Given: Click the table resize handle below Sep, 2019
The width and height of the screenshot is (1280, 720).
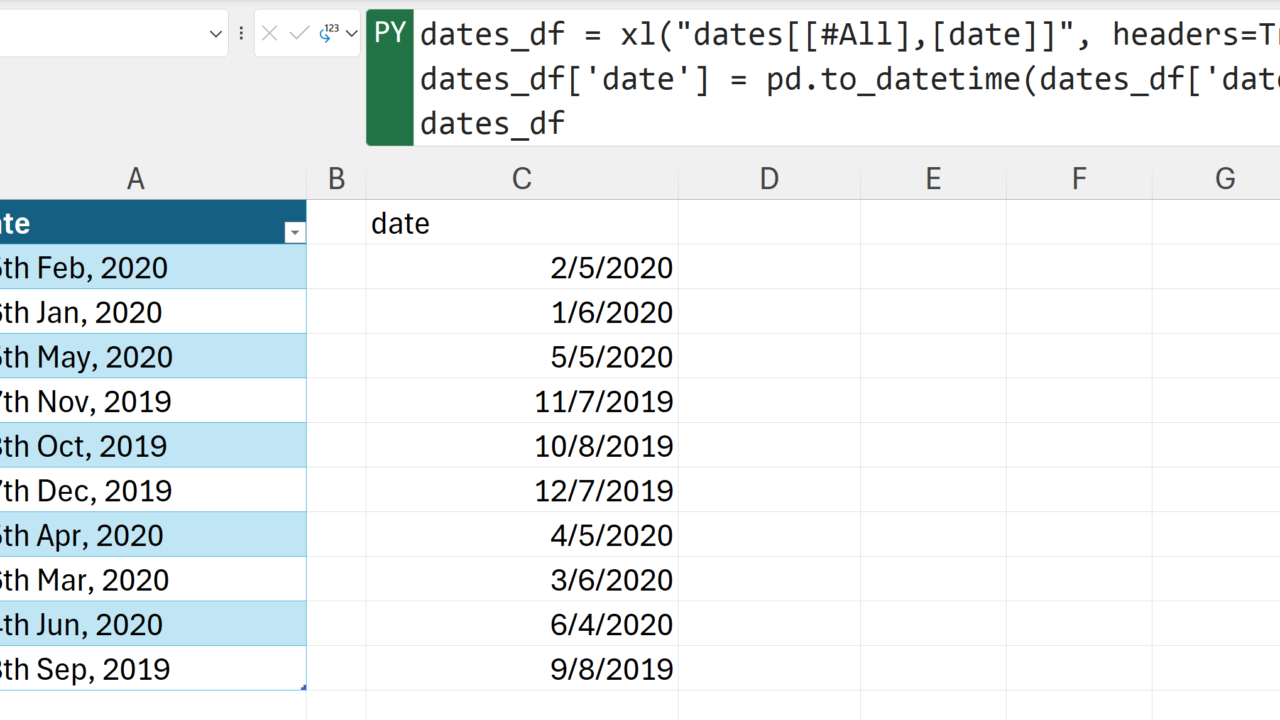Looking at the screenshot, I should click(x=303, y=688).
